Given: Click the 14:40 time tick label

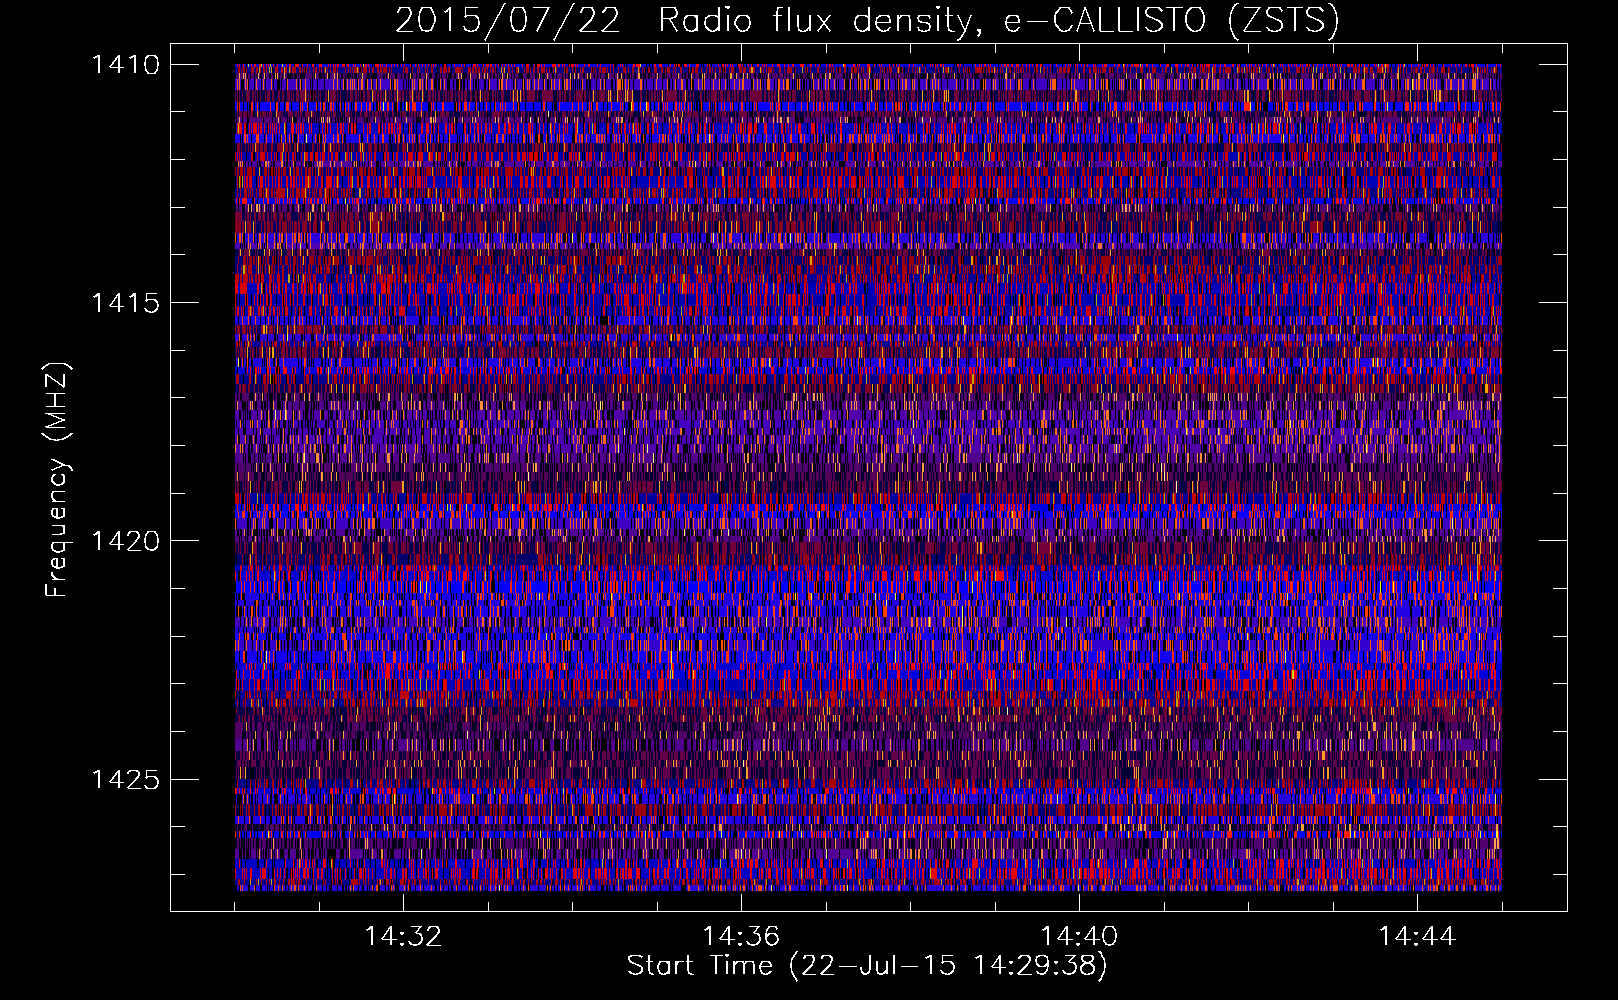Looking at the screenshot, I should 1079,937.
